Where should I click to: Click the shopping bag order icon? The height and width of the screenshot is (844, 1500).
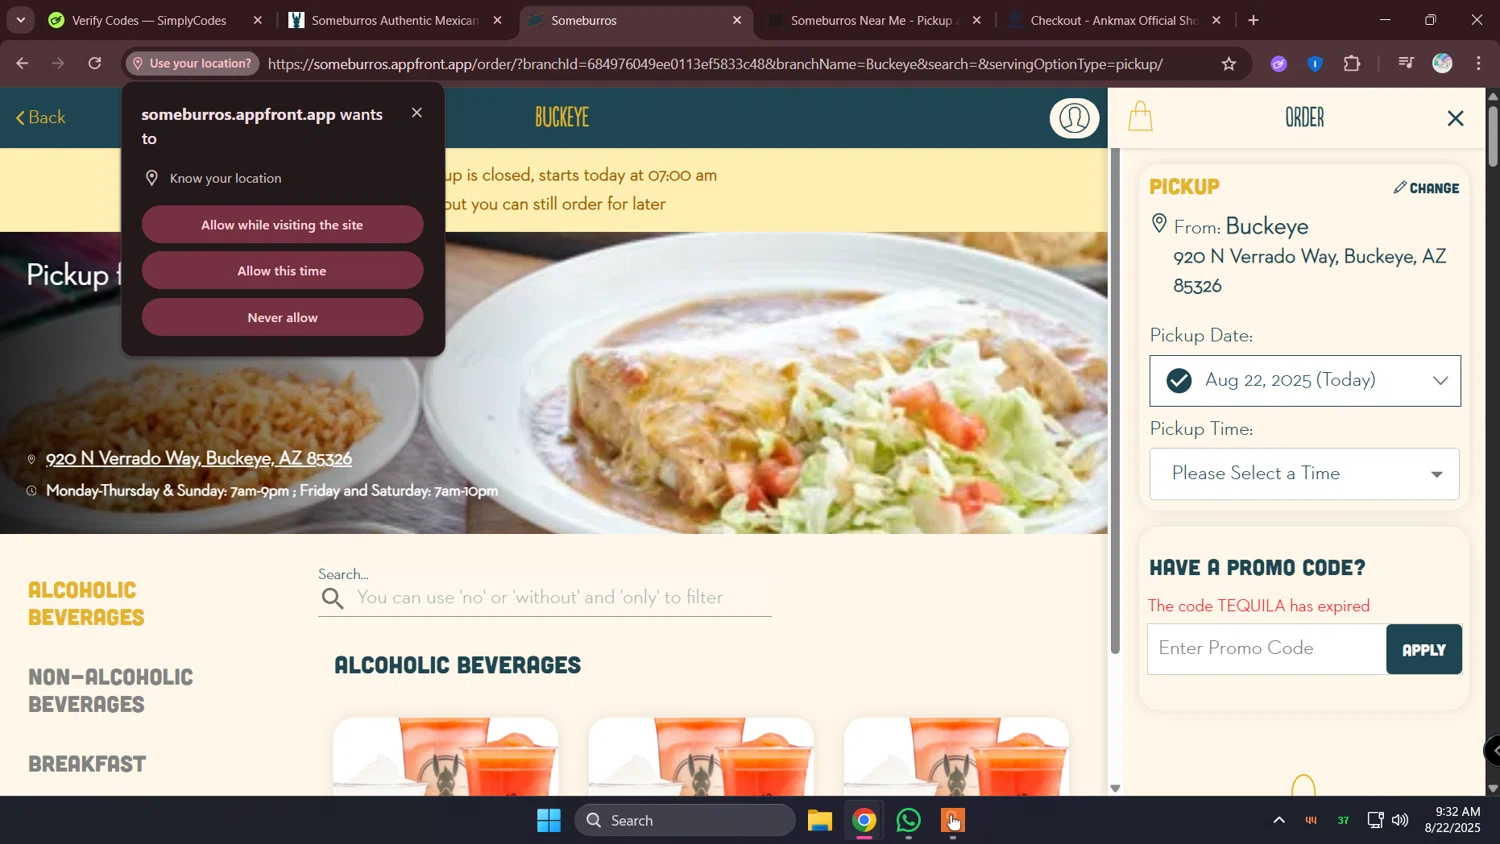1140,117
